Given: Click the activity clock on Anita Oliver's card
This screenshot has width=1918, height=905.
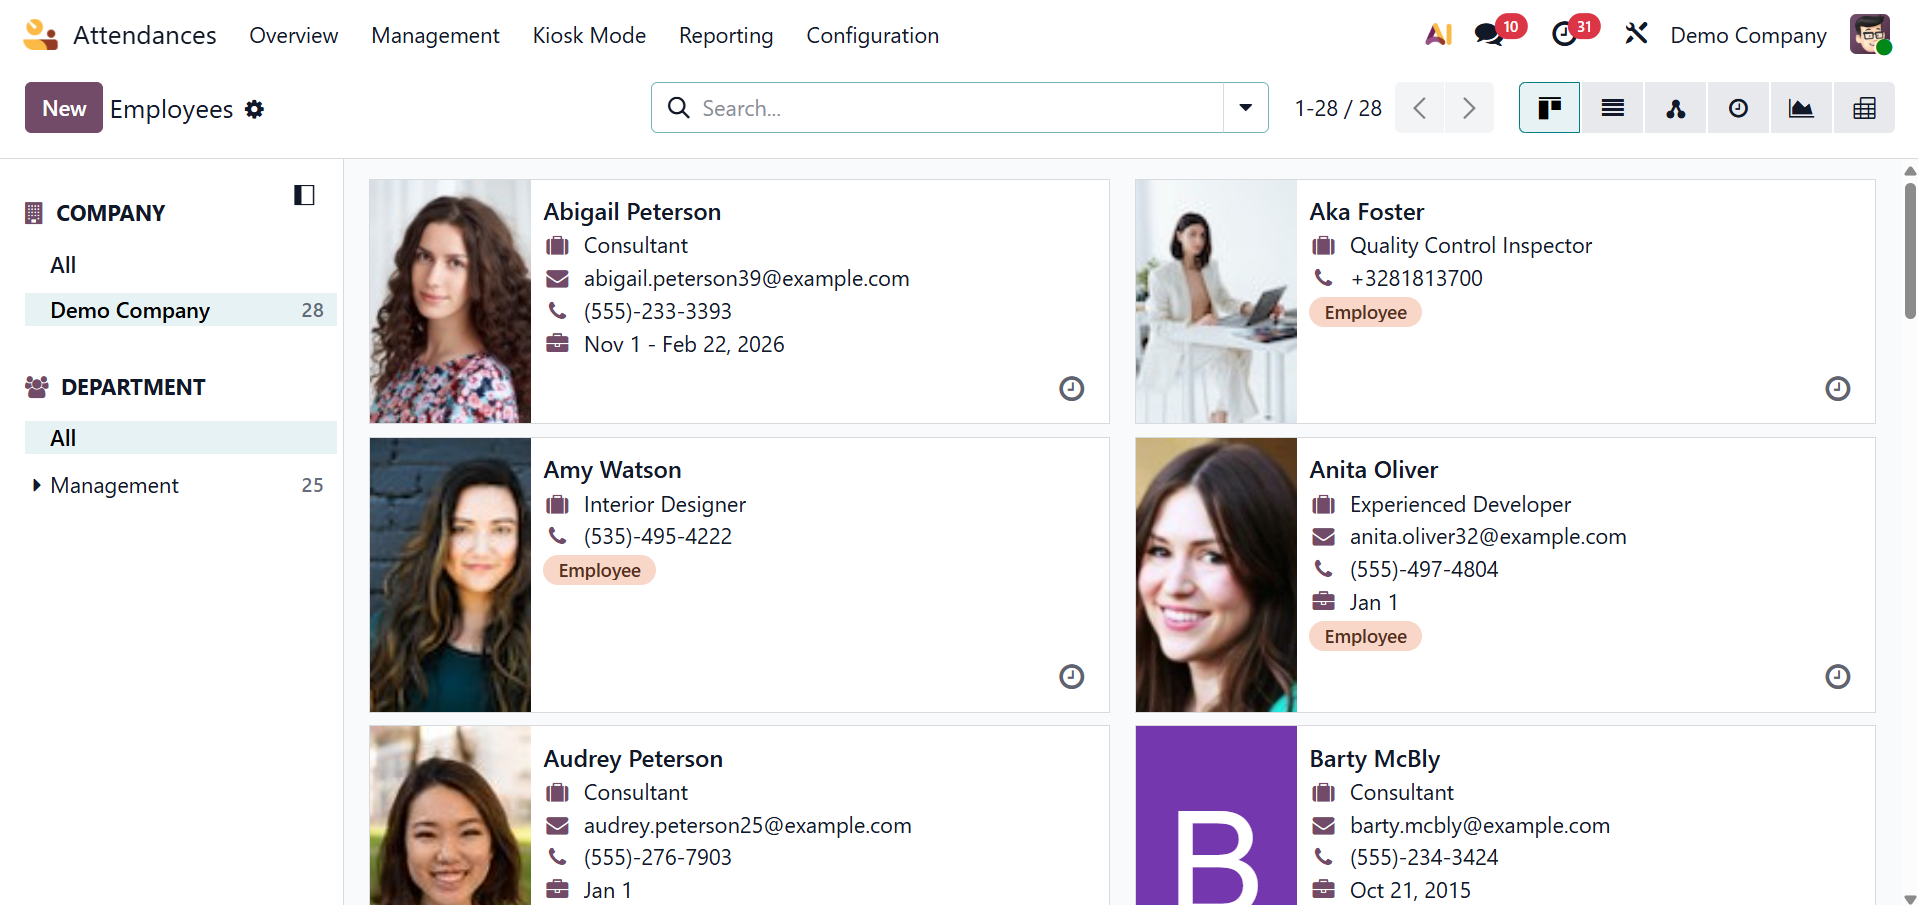Looking at the screenshot, I should (1837, 676).
